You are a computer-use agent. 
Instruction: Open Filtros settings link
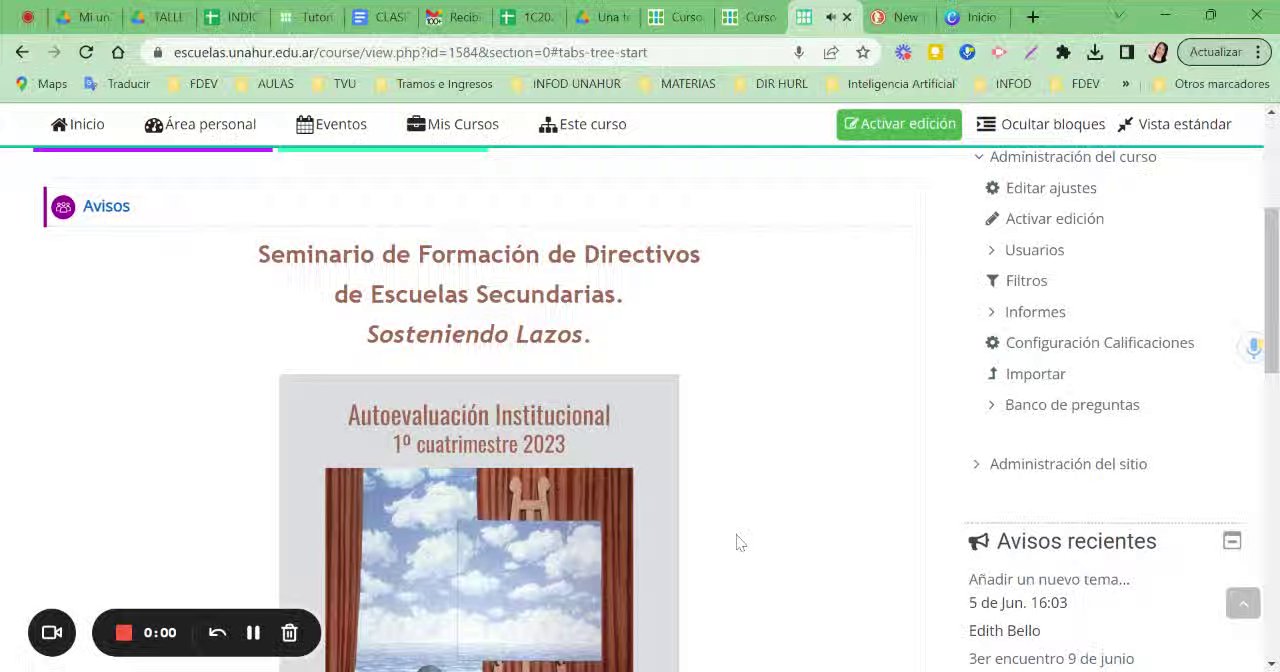[x=1026, y=281]
